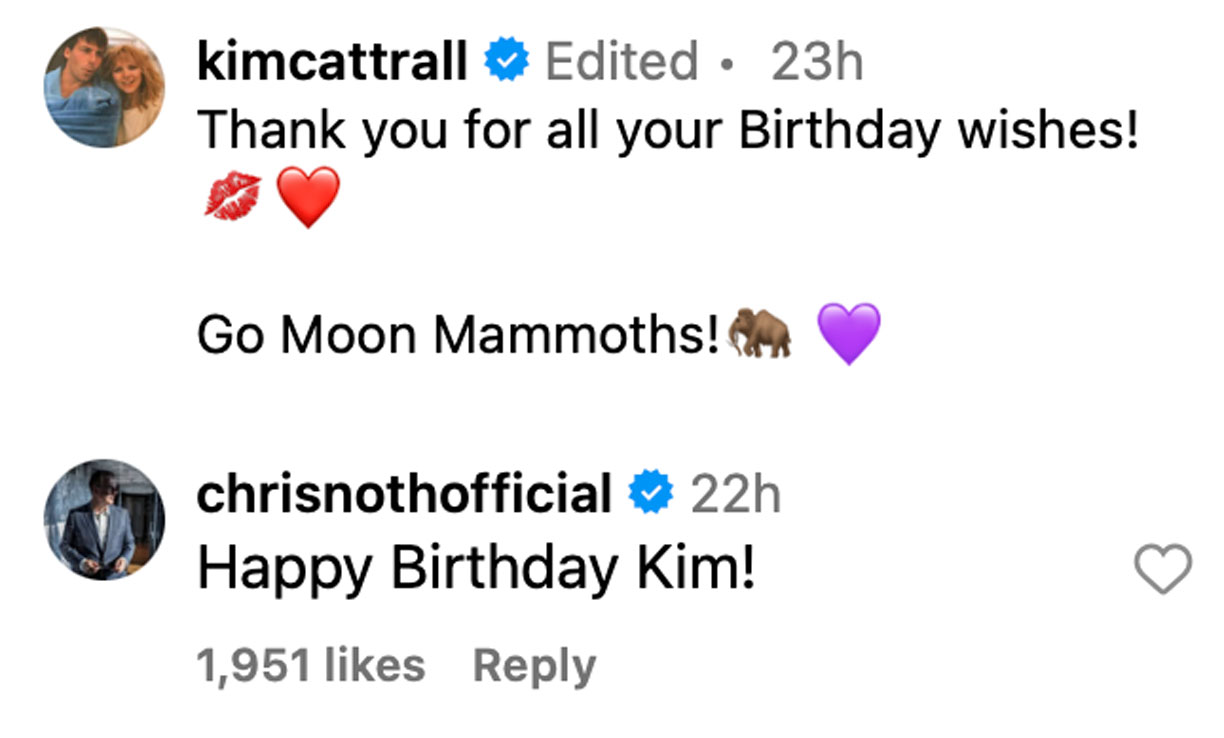Viewport: 1224px width, 738px height.
Task: Like Chris Noth's comment with the heart icon
Action: point(1163,570)
